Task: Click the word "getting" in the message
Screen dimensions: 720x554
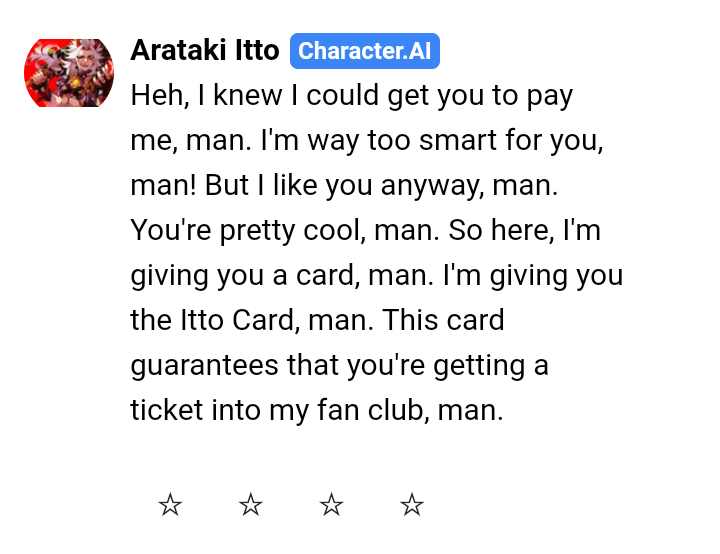Action: [x=480, y=366]
